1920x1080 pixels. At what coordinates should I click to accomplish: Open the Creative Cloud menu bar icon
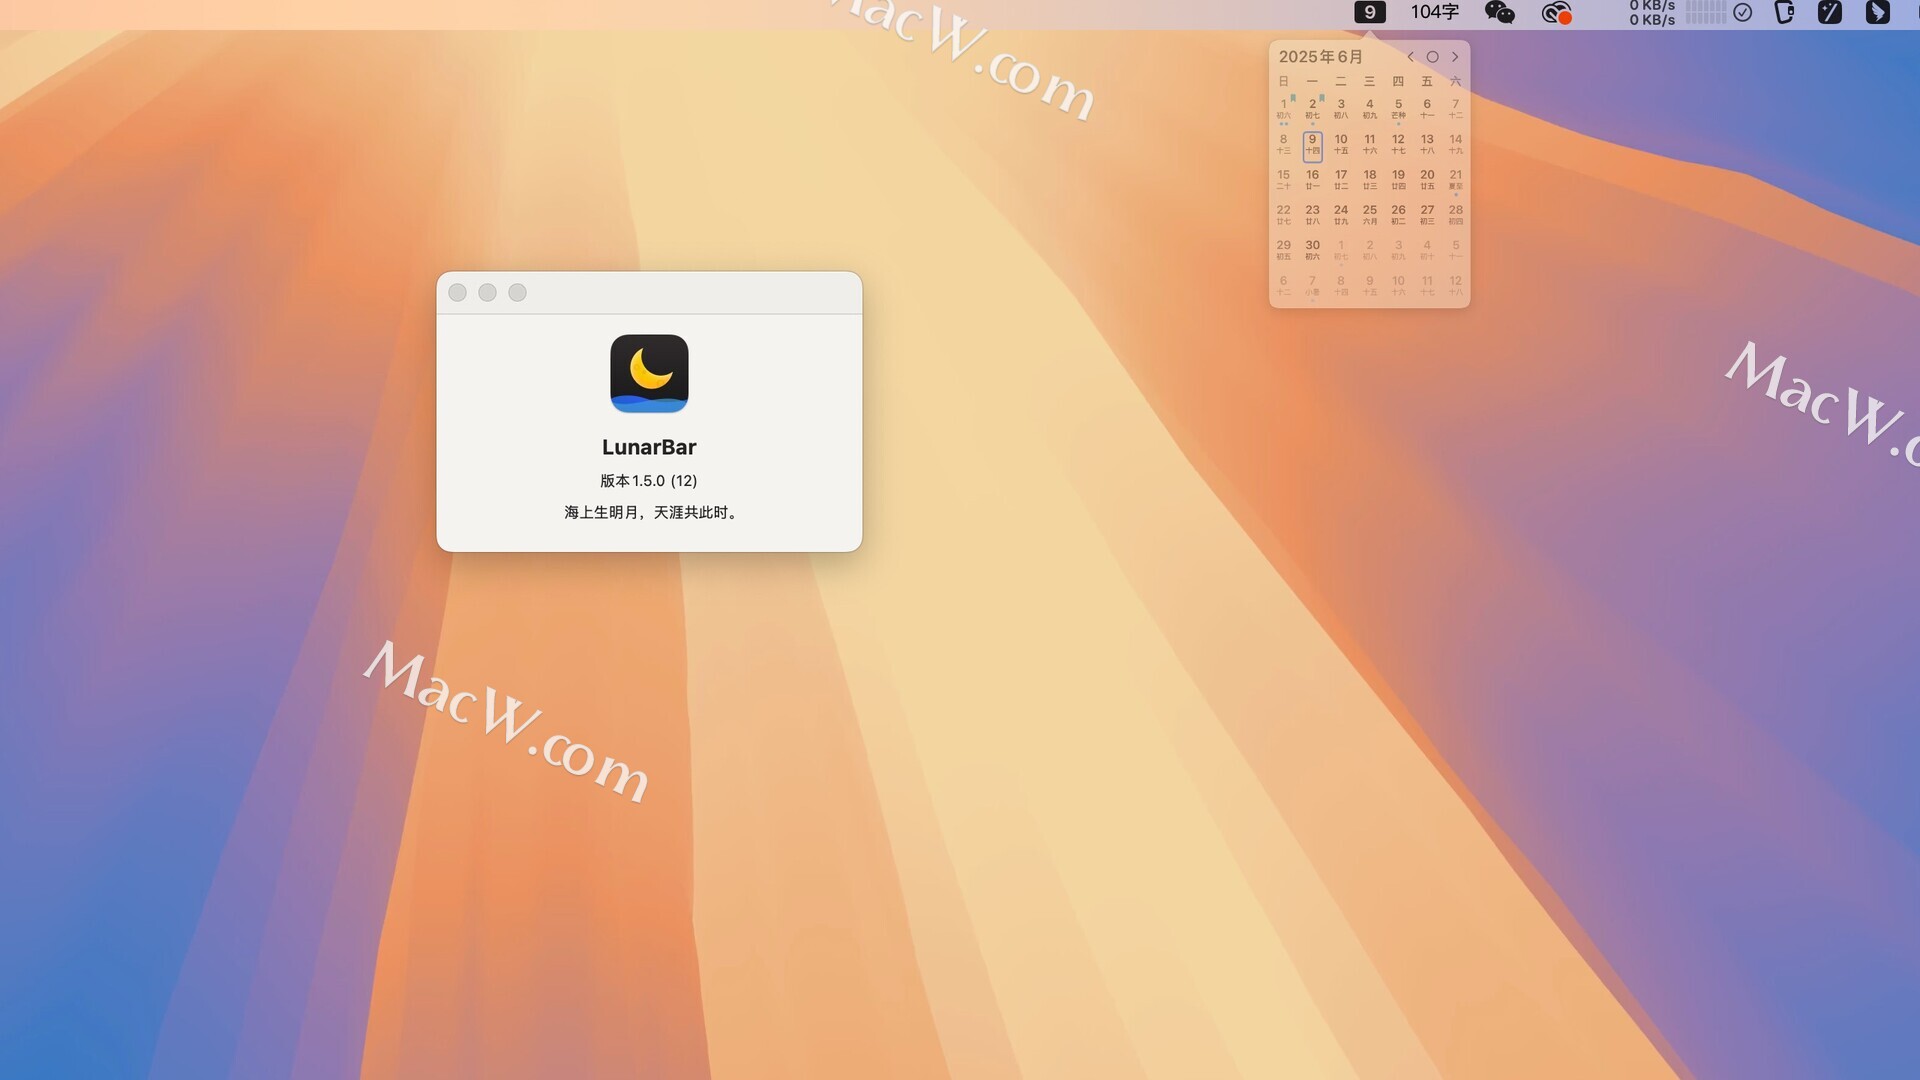click(1556, 13)
